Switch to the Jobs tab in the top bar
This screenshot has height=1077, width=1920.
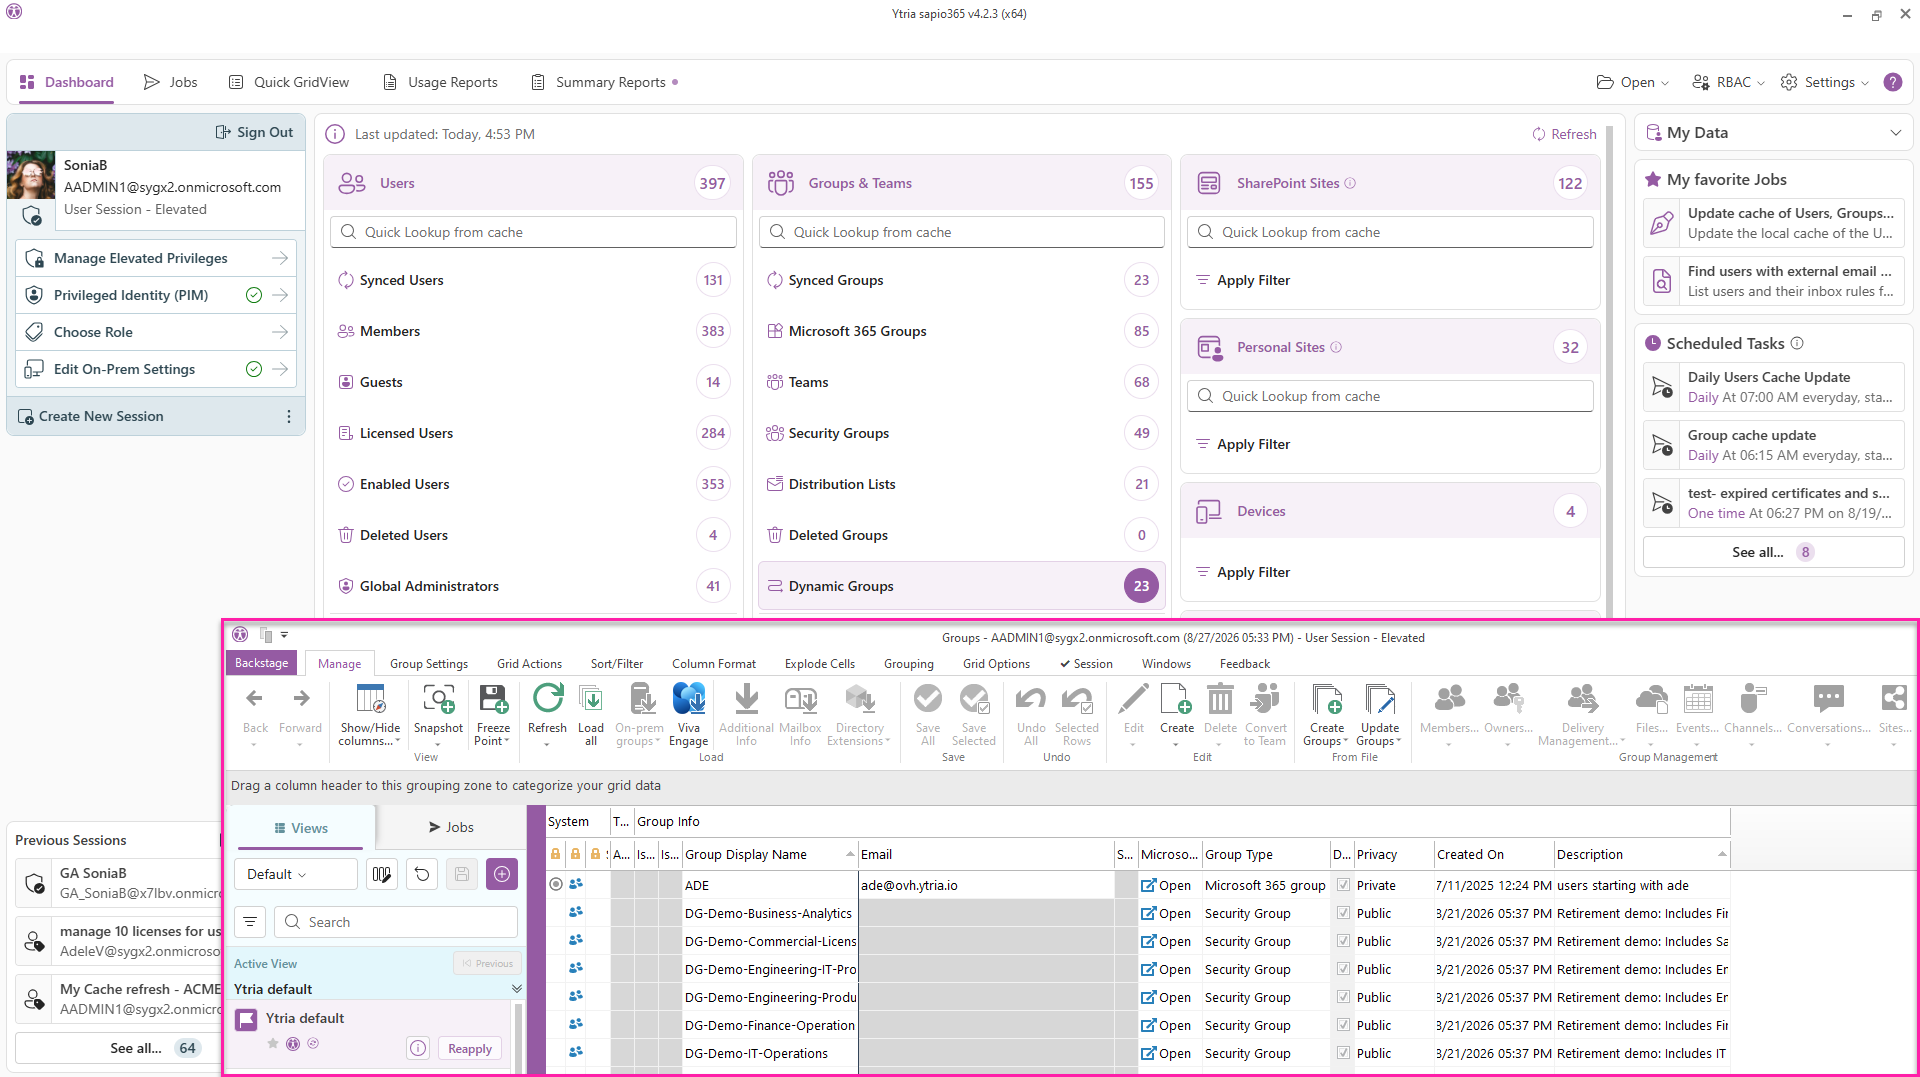click(171, 82)
